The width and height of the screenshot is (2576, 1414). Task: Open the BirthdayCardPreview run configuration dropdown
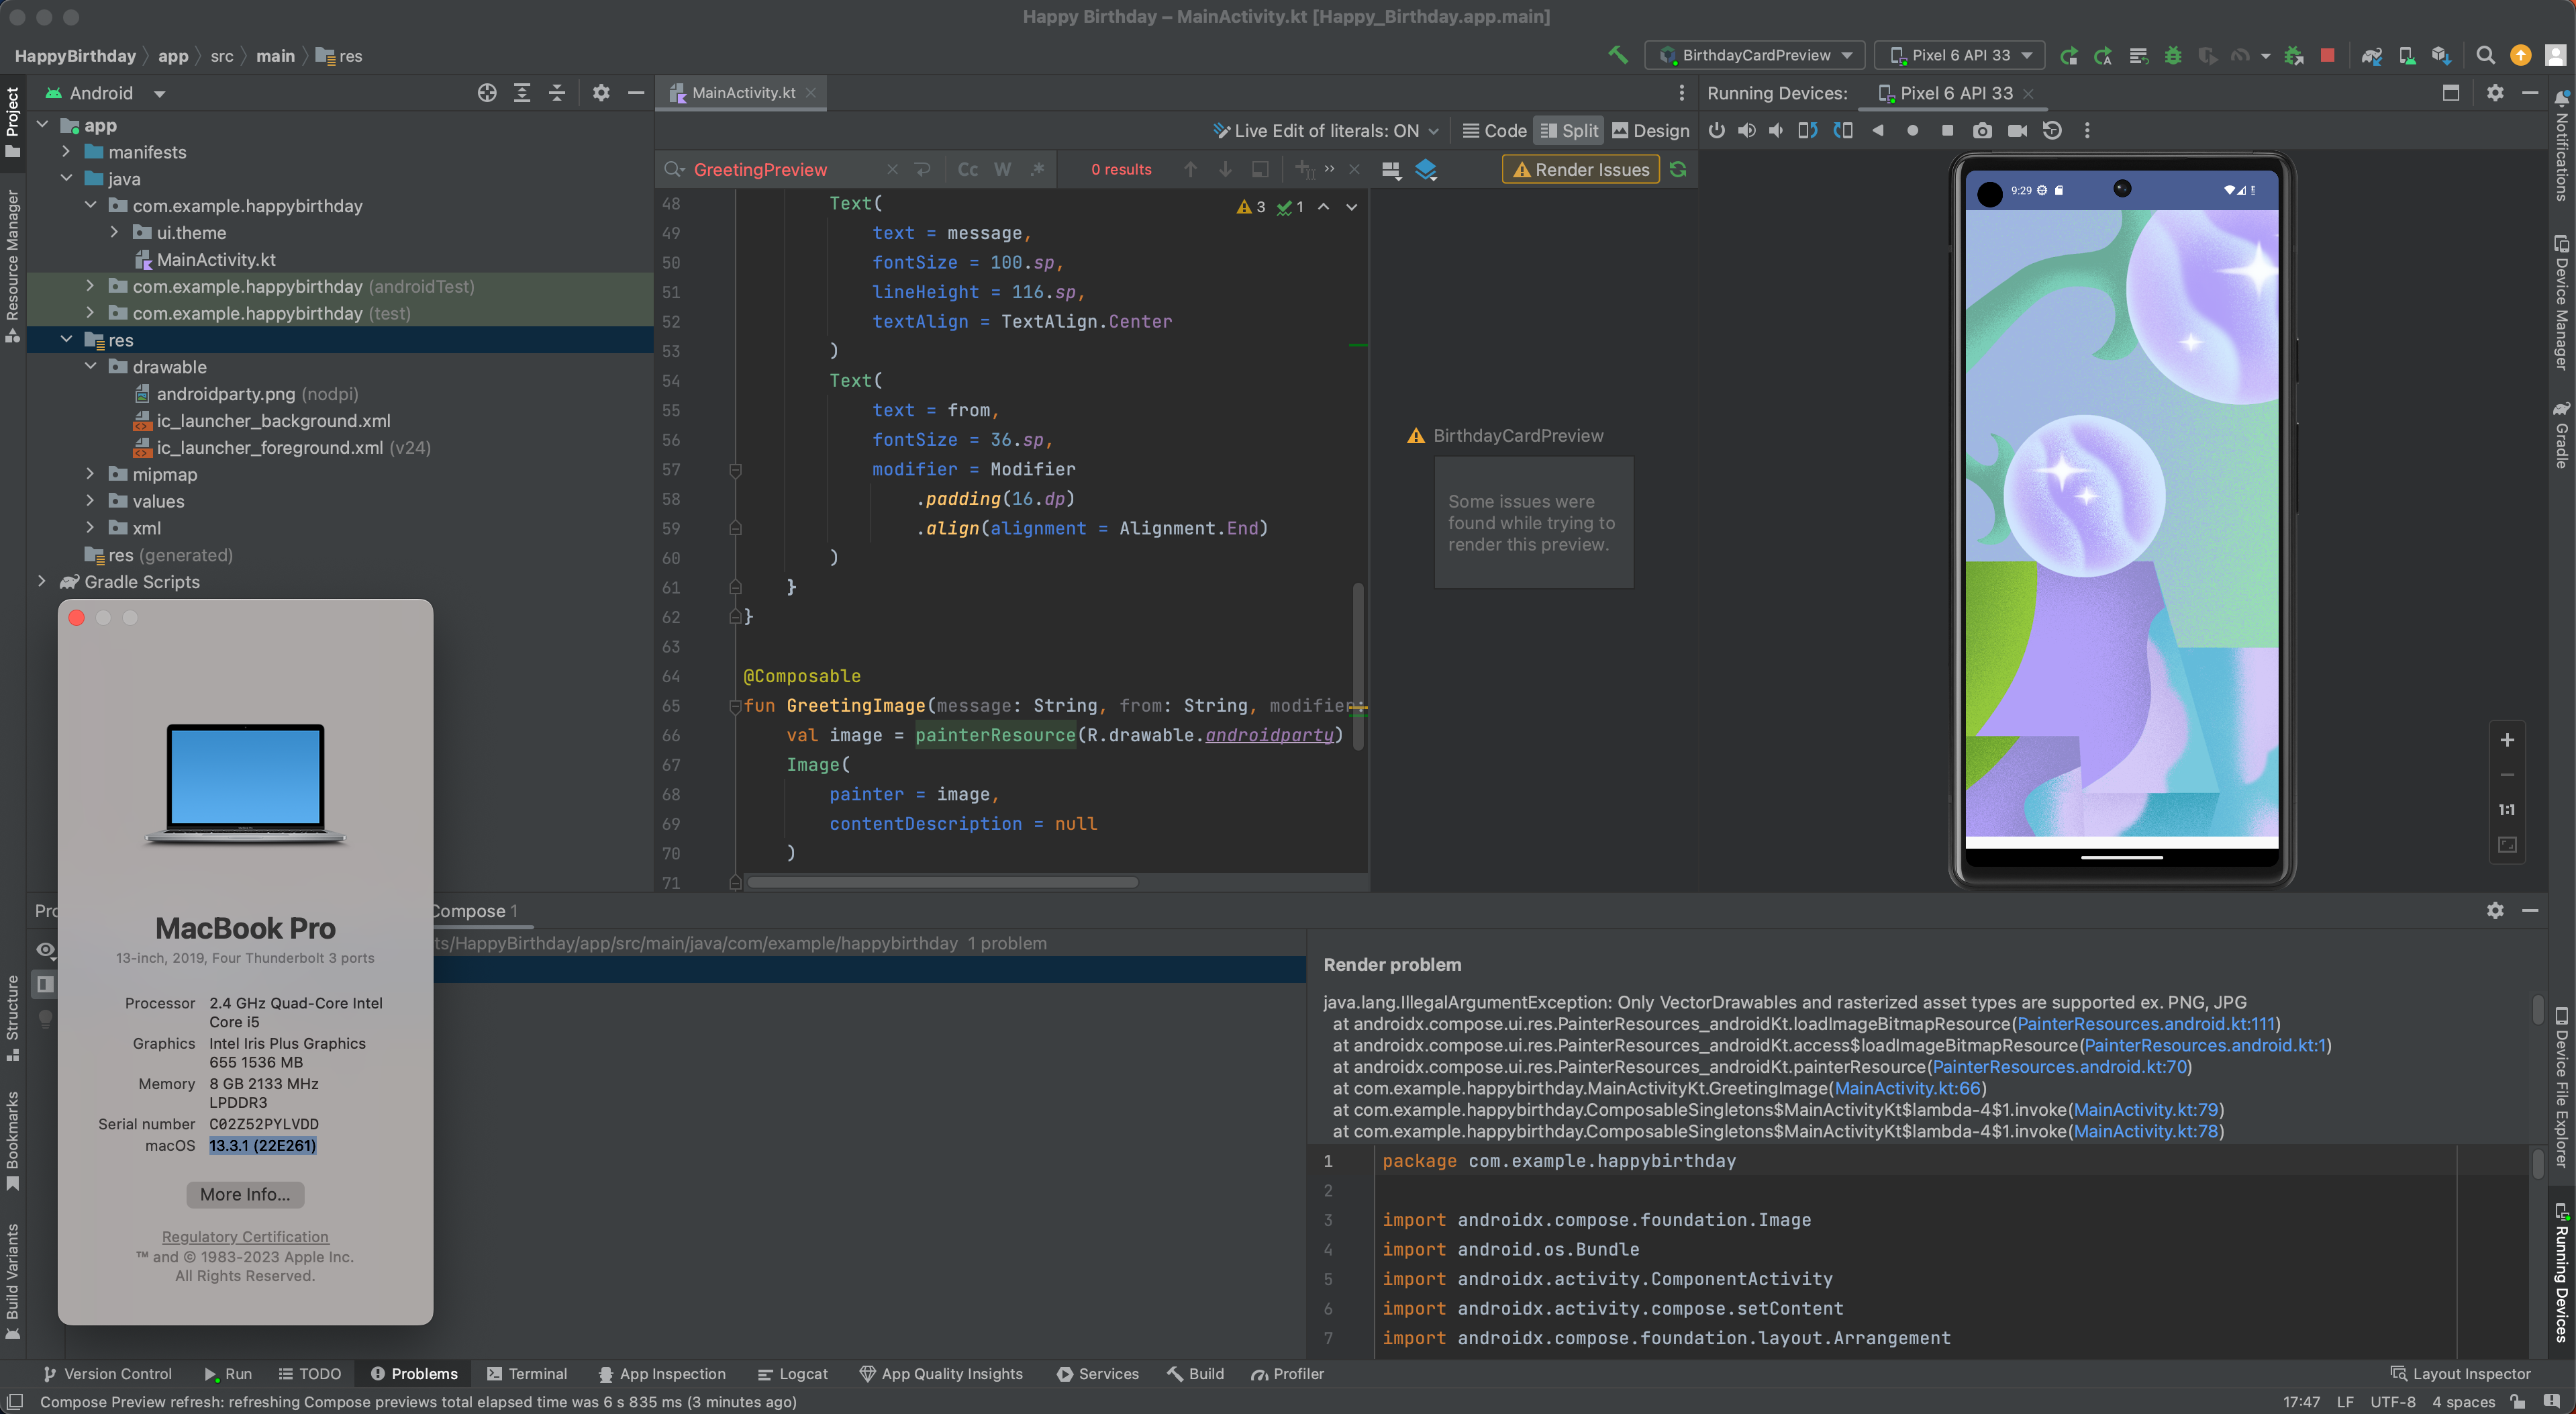[x=1754, y=55]
